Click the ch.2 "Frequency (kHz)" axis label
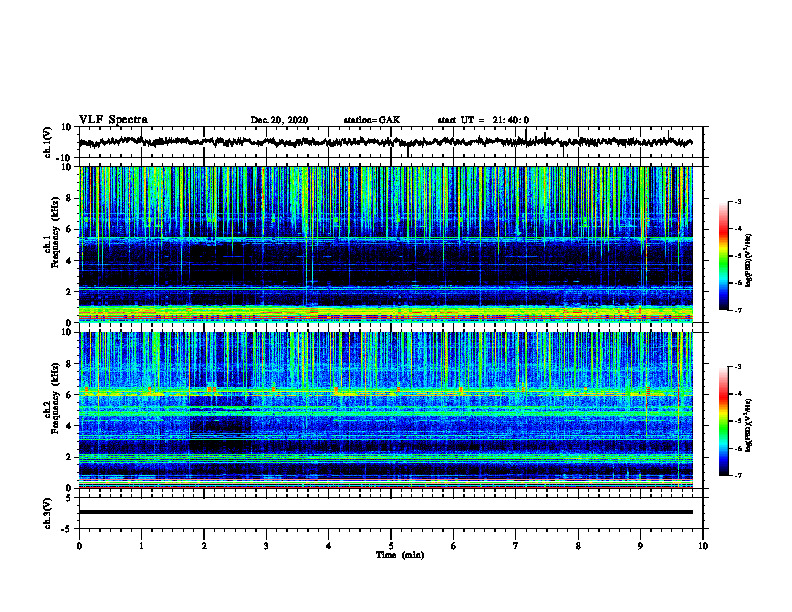The height and width of the screenshot is (612, 792). pos(56,398)
